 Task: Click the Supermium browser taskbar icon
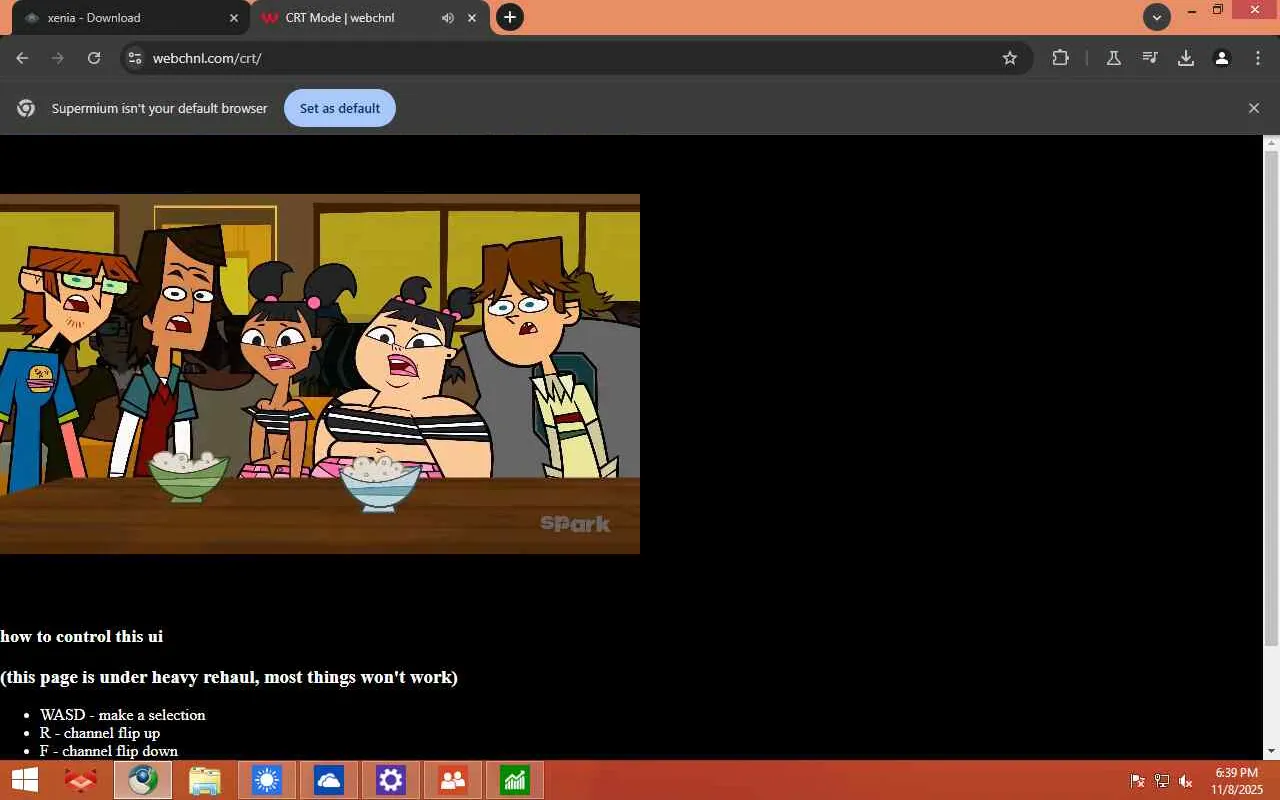[x=143, y=780]
